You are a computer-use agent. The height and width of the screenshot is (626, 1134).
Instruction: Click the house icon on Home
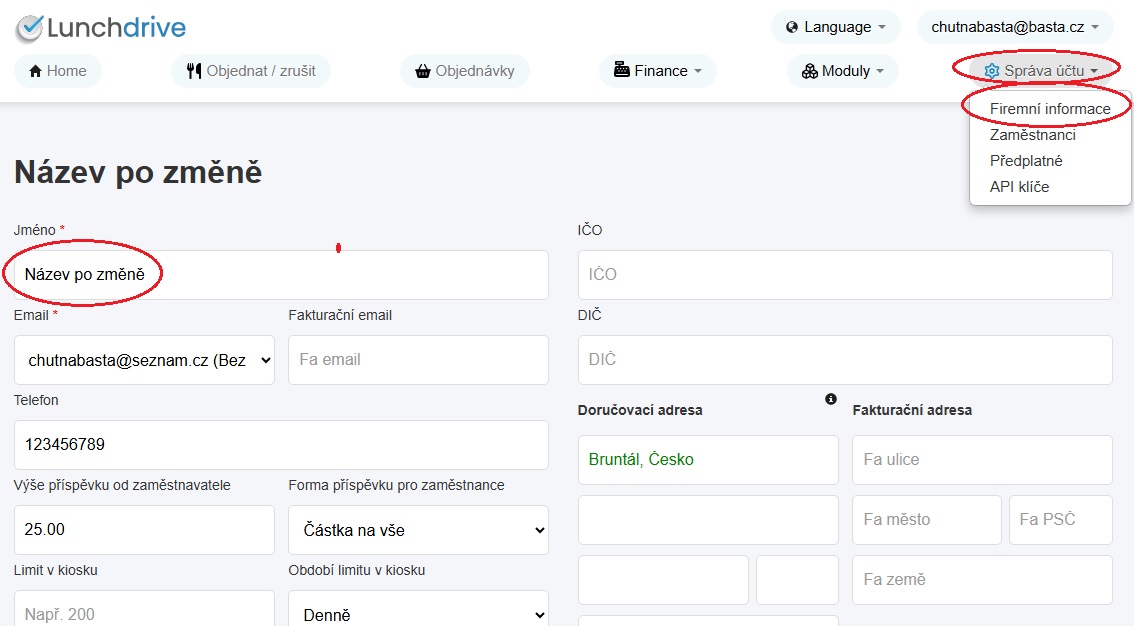(35, 71)
